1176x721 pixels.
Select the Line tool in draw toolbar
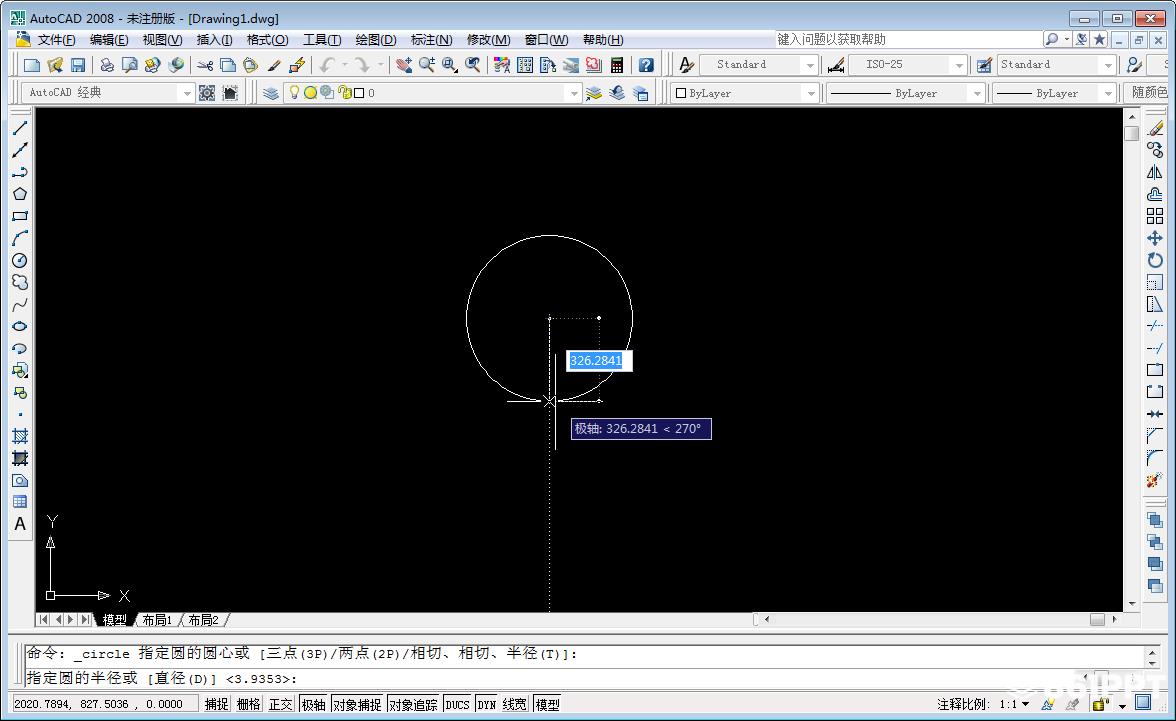coord(20,128)
